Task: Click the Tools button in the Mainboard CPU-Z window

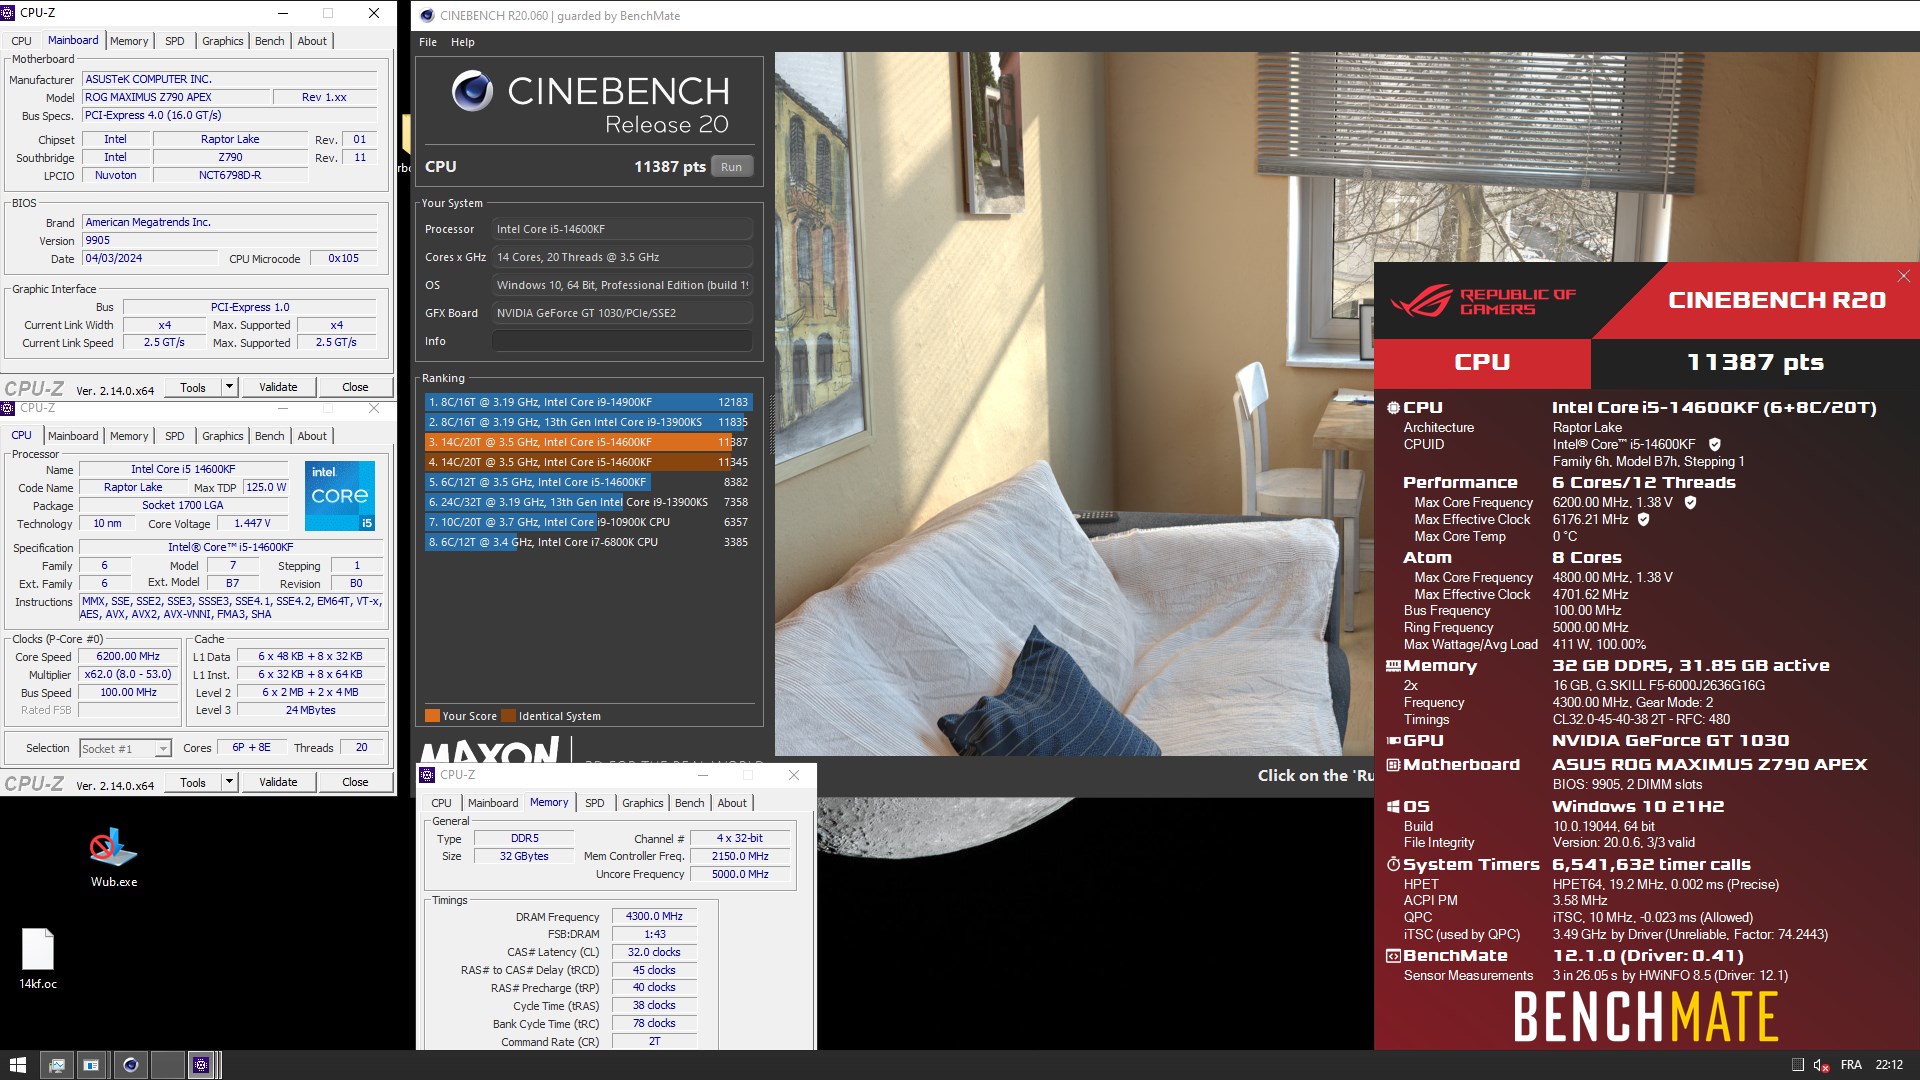Action: (x=193, y=387)
